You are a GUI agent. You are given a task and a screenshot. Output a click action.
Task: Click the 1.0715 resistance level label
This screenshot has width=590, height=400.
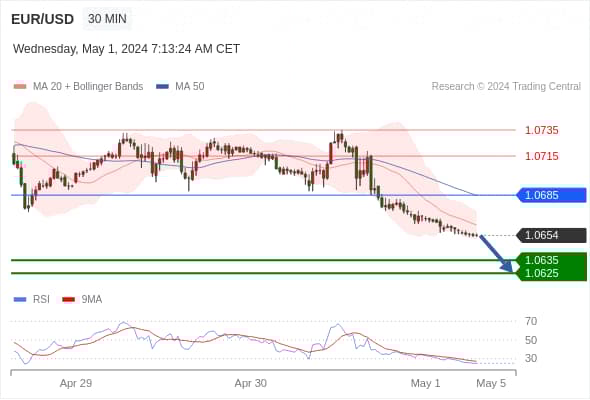[541, 156]
